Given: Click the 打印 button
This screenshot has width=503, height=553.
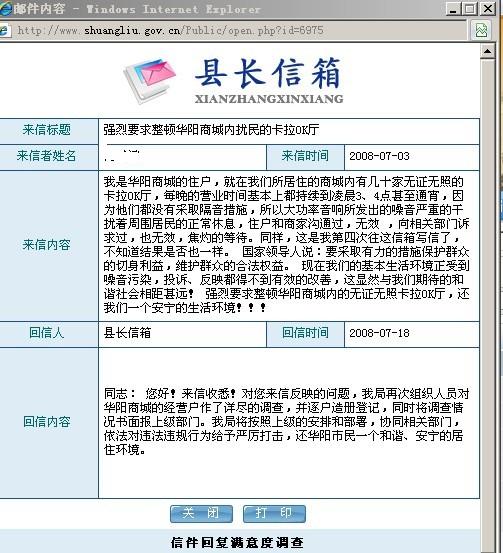Looking at the screenshot, I should point(274,514).
